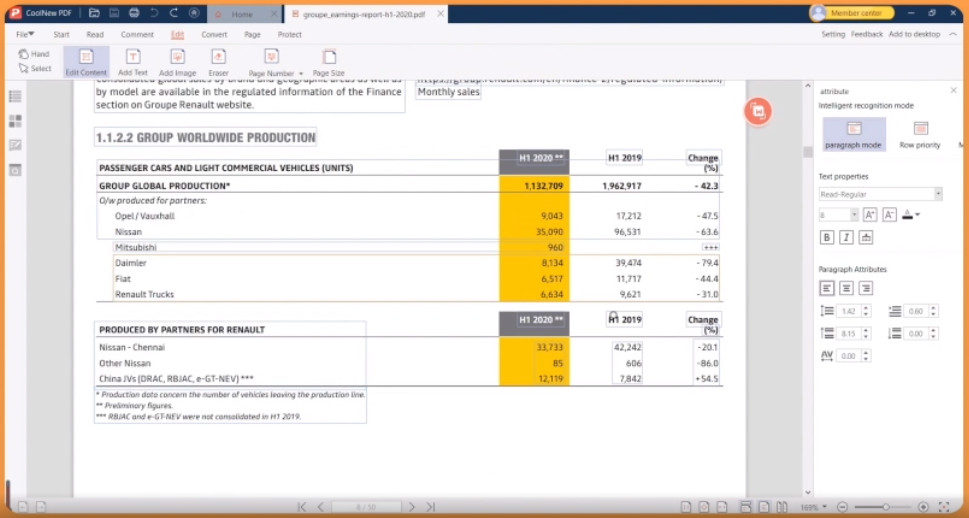Screen dimensions: 969x518
Task: Increase font size with A+ button
Action: [870, 215]
